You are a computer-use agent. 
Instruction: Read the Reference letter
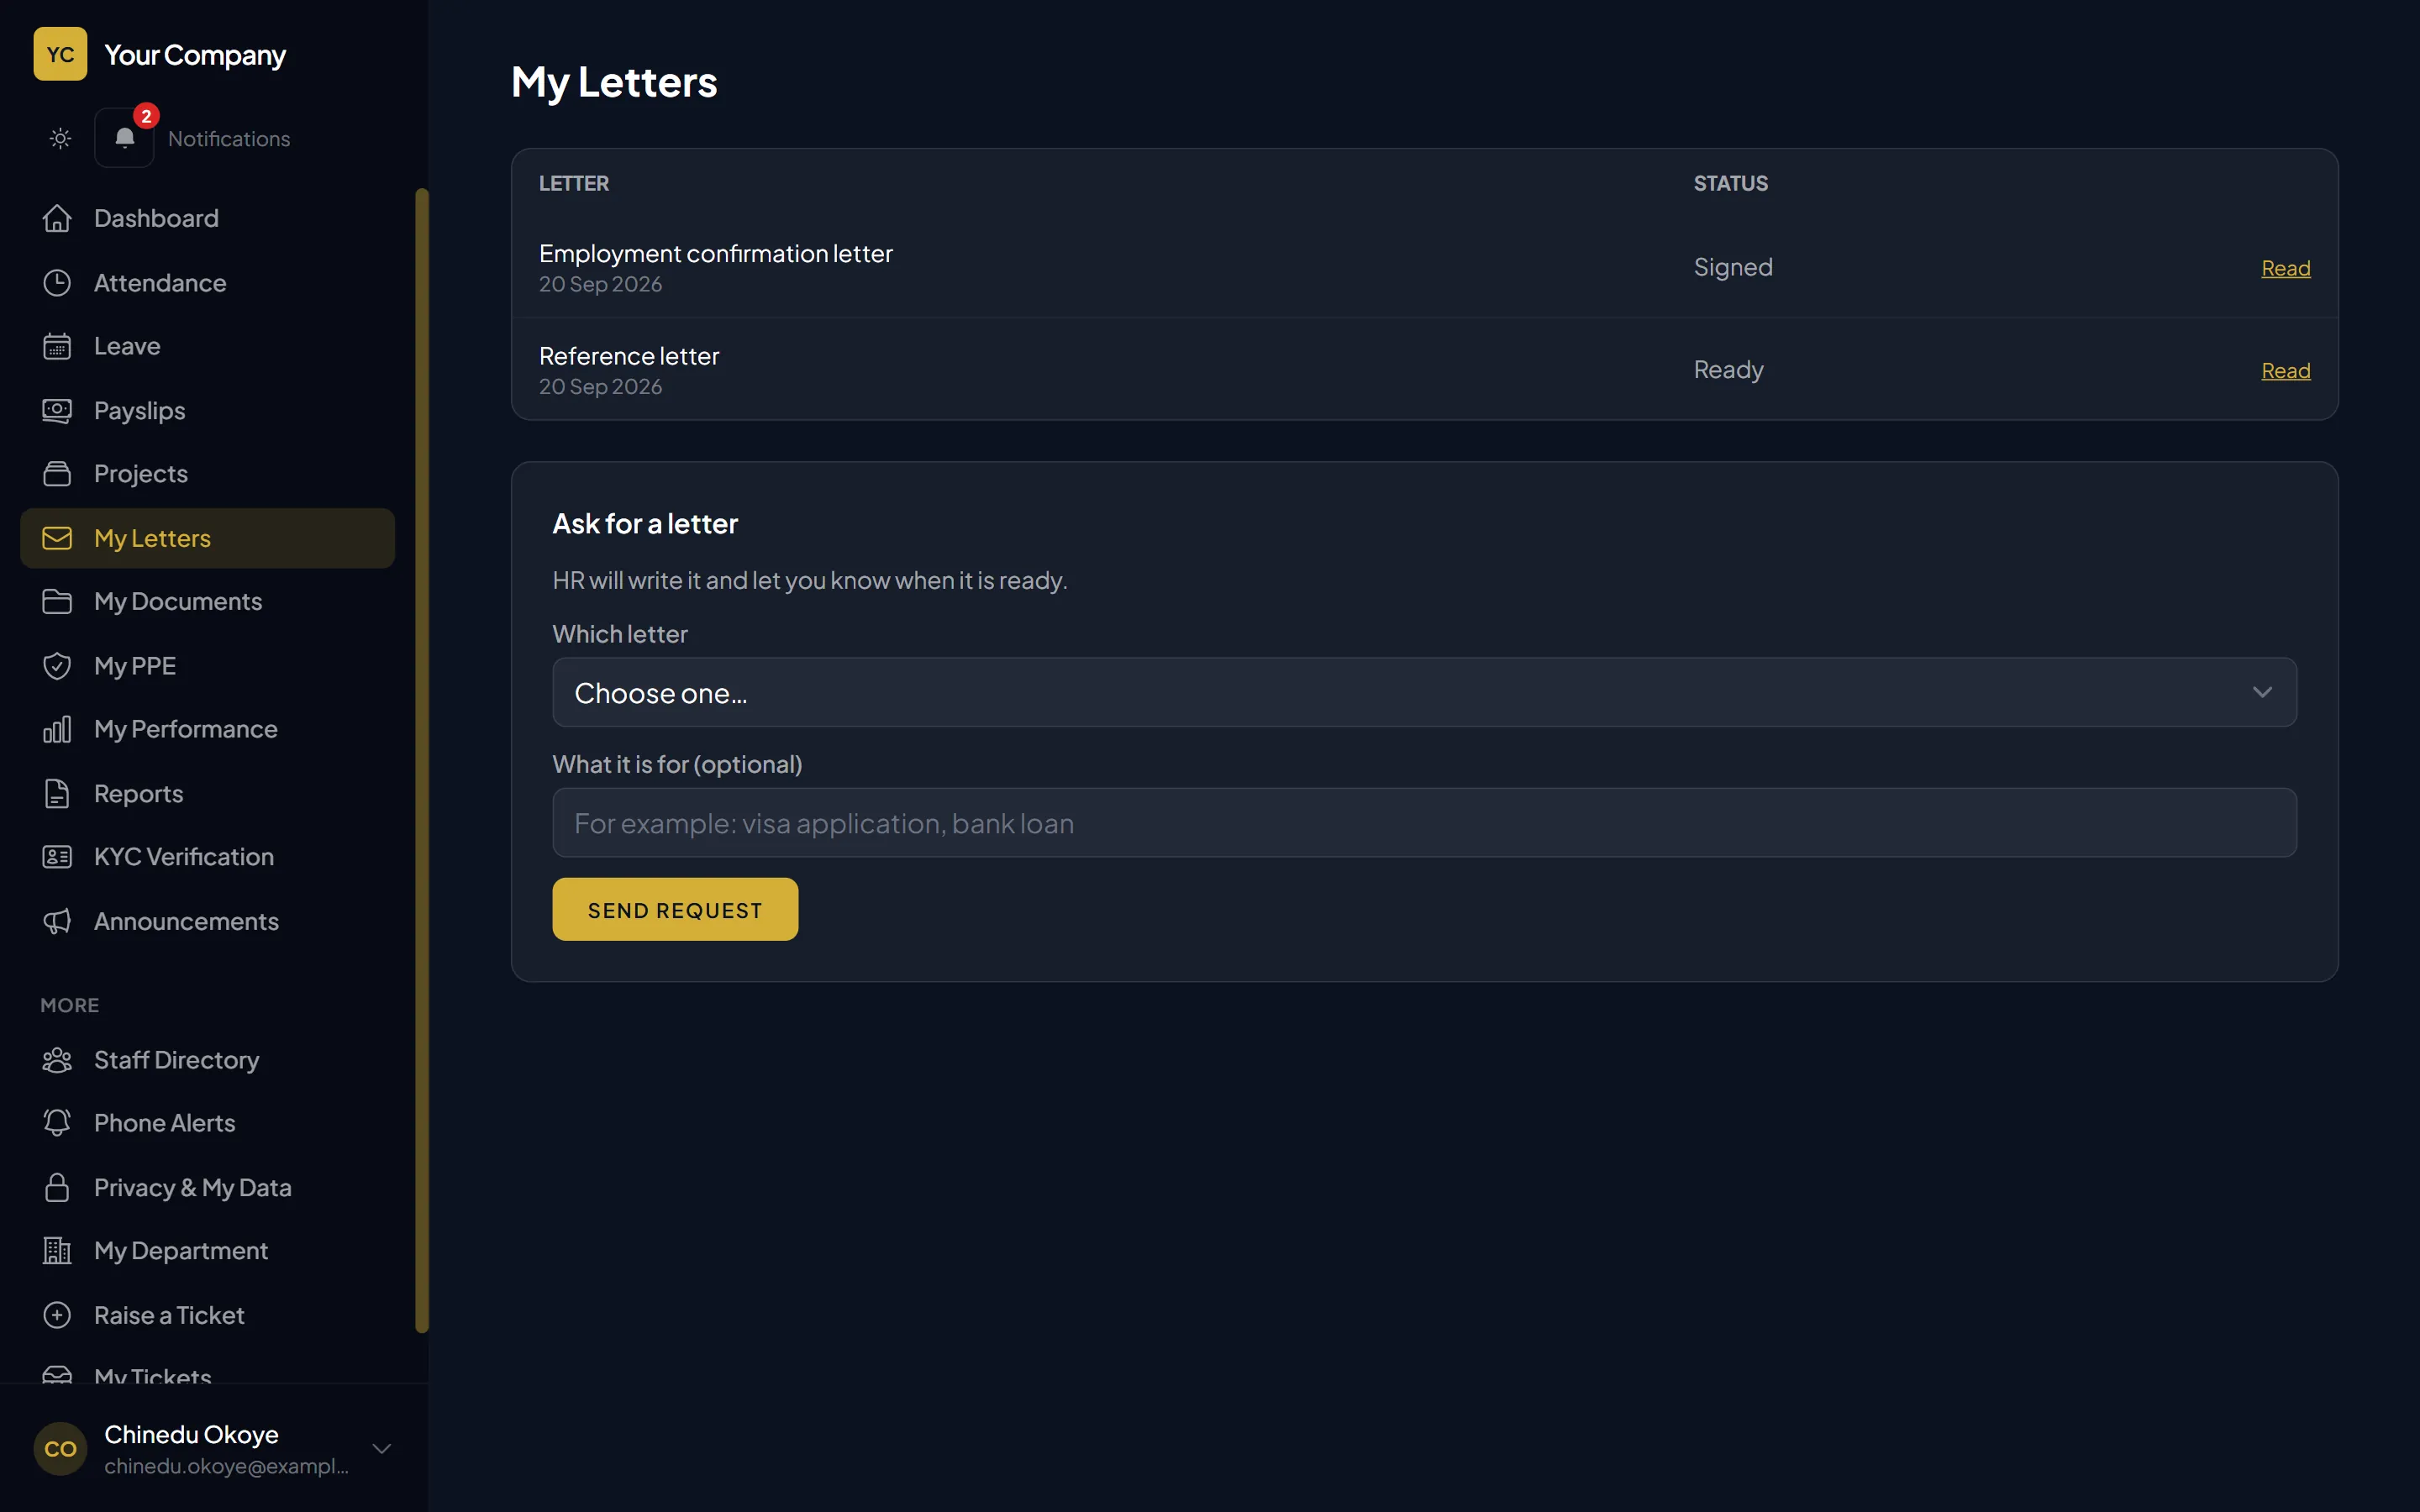[2285, 371]
